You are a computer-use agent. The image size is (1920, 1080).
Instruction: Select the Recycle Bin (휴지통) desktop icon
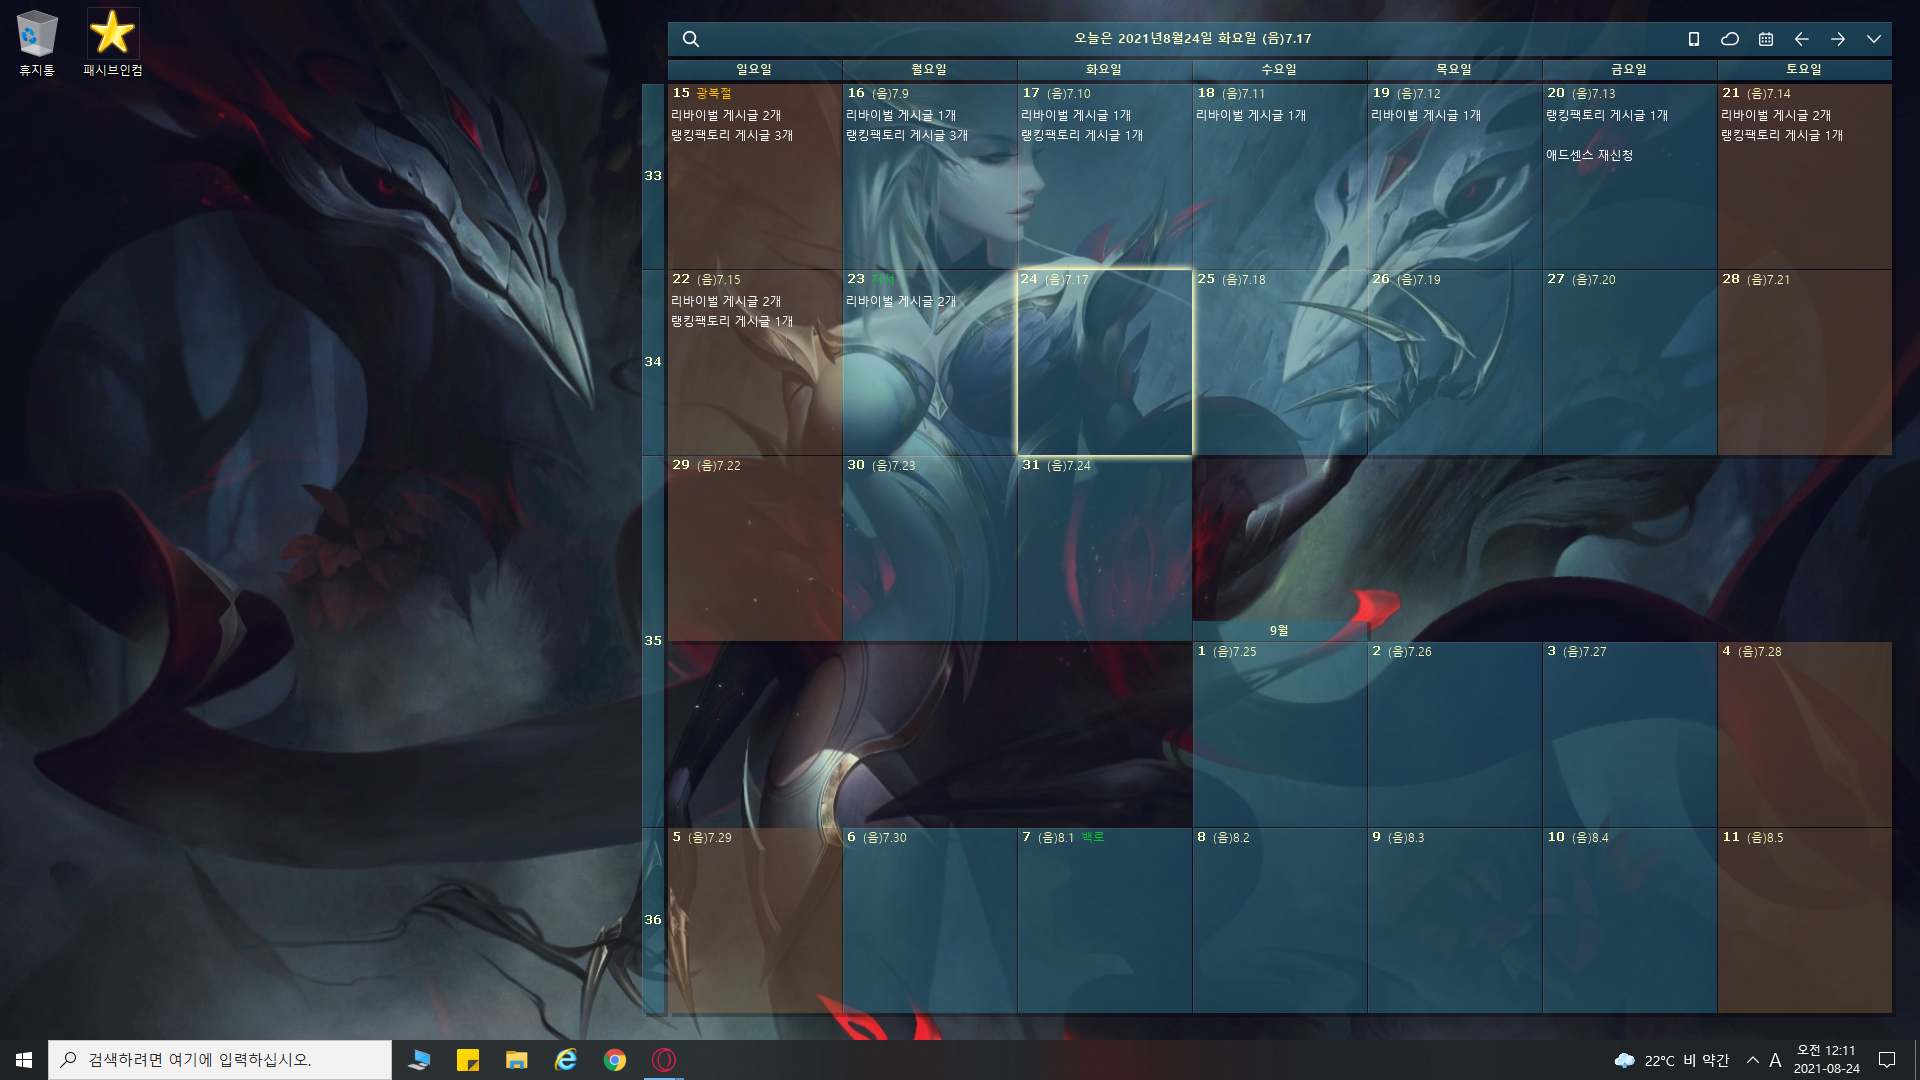[37, 43]
